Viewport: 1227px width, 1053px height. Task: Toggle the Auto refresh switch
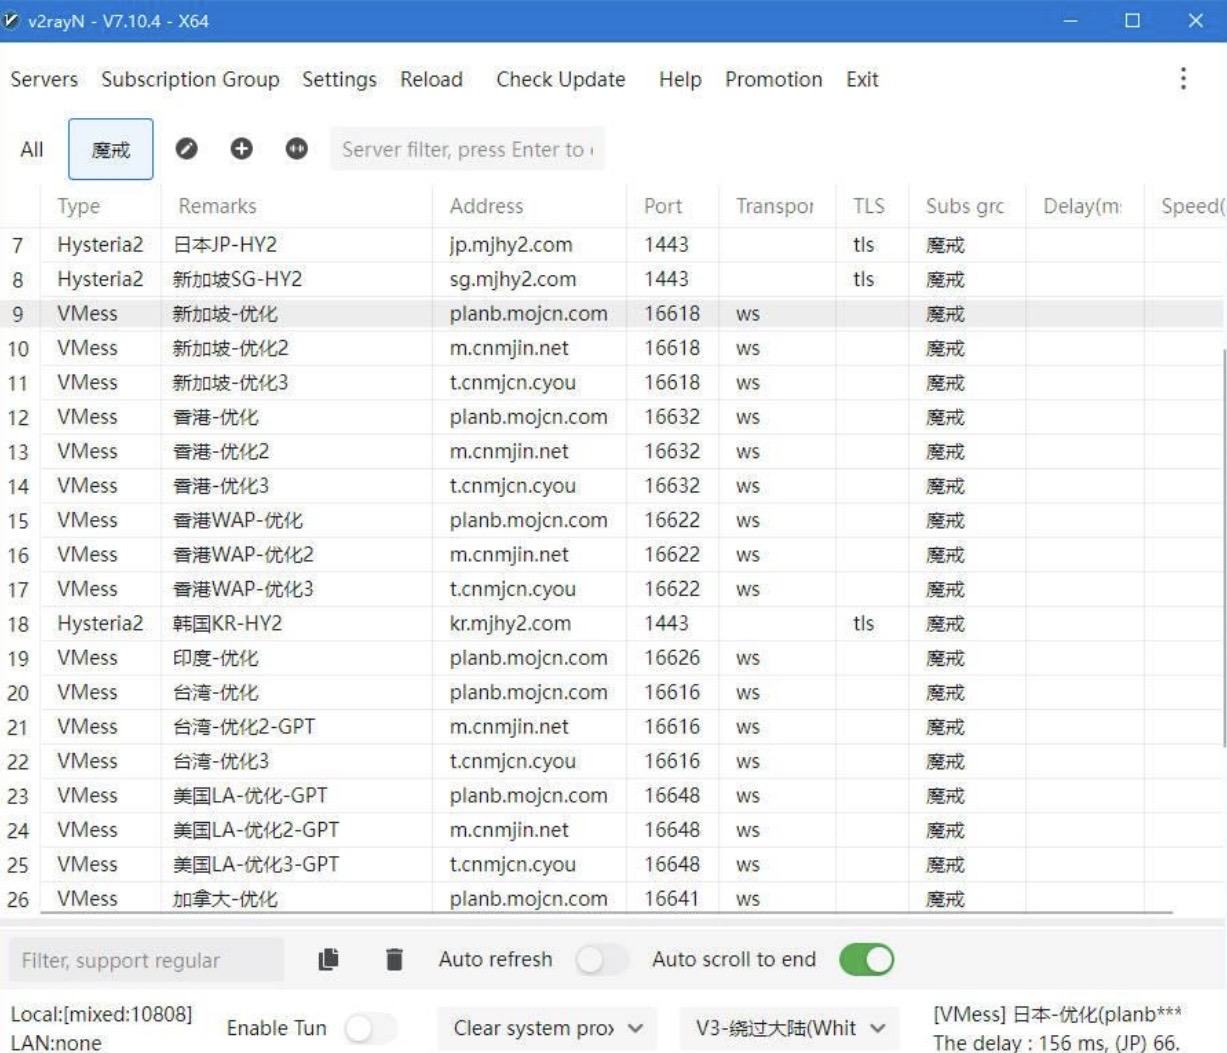click(x=602, y=960)
